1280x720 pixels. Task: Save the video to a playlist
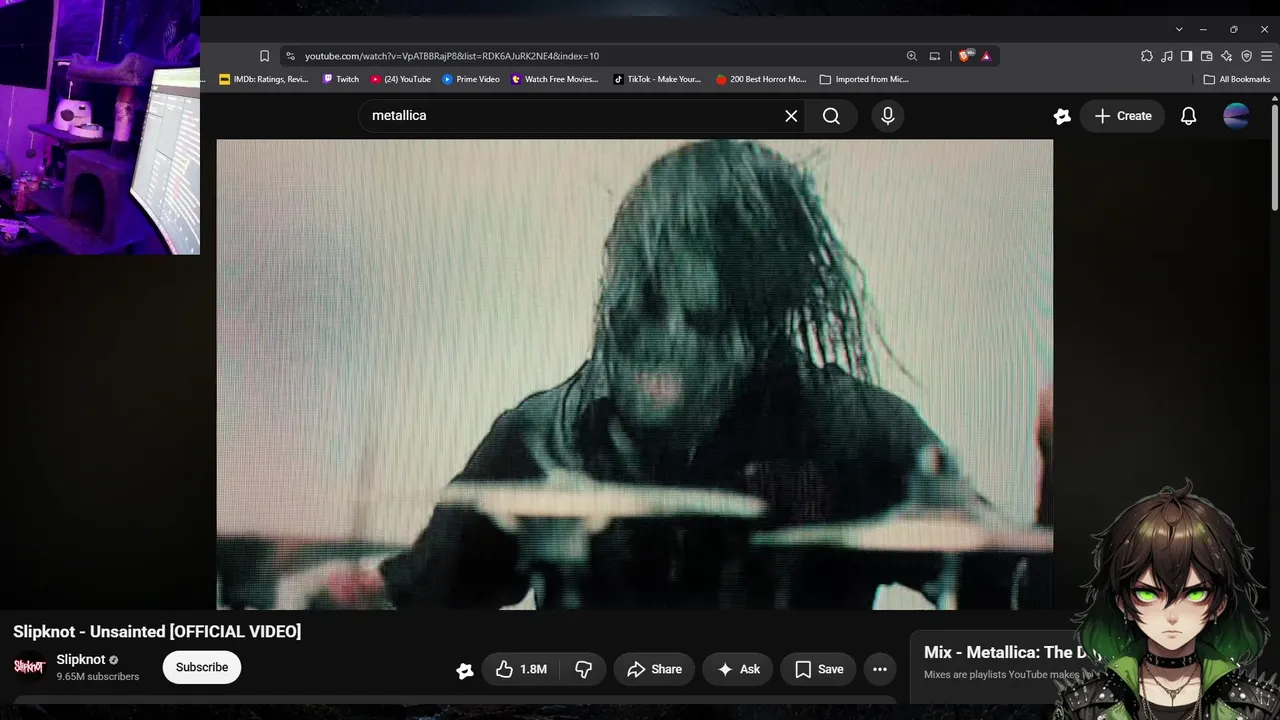[819, 669]
